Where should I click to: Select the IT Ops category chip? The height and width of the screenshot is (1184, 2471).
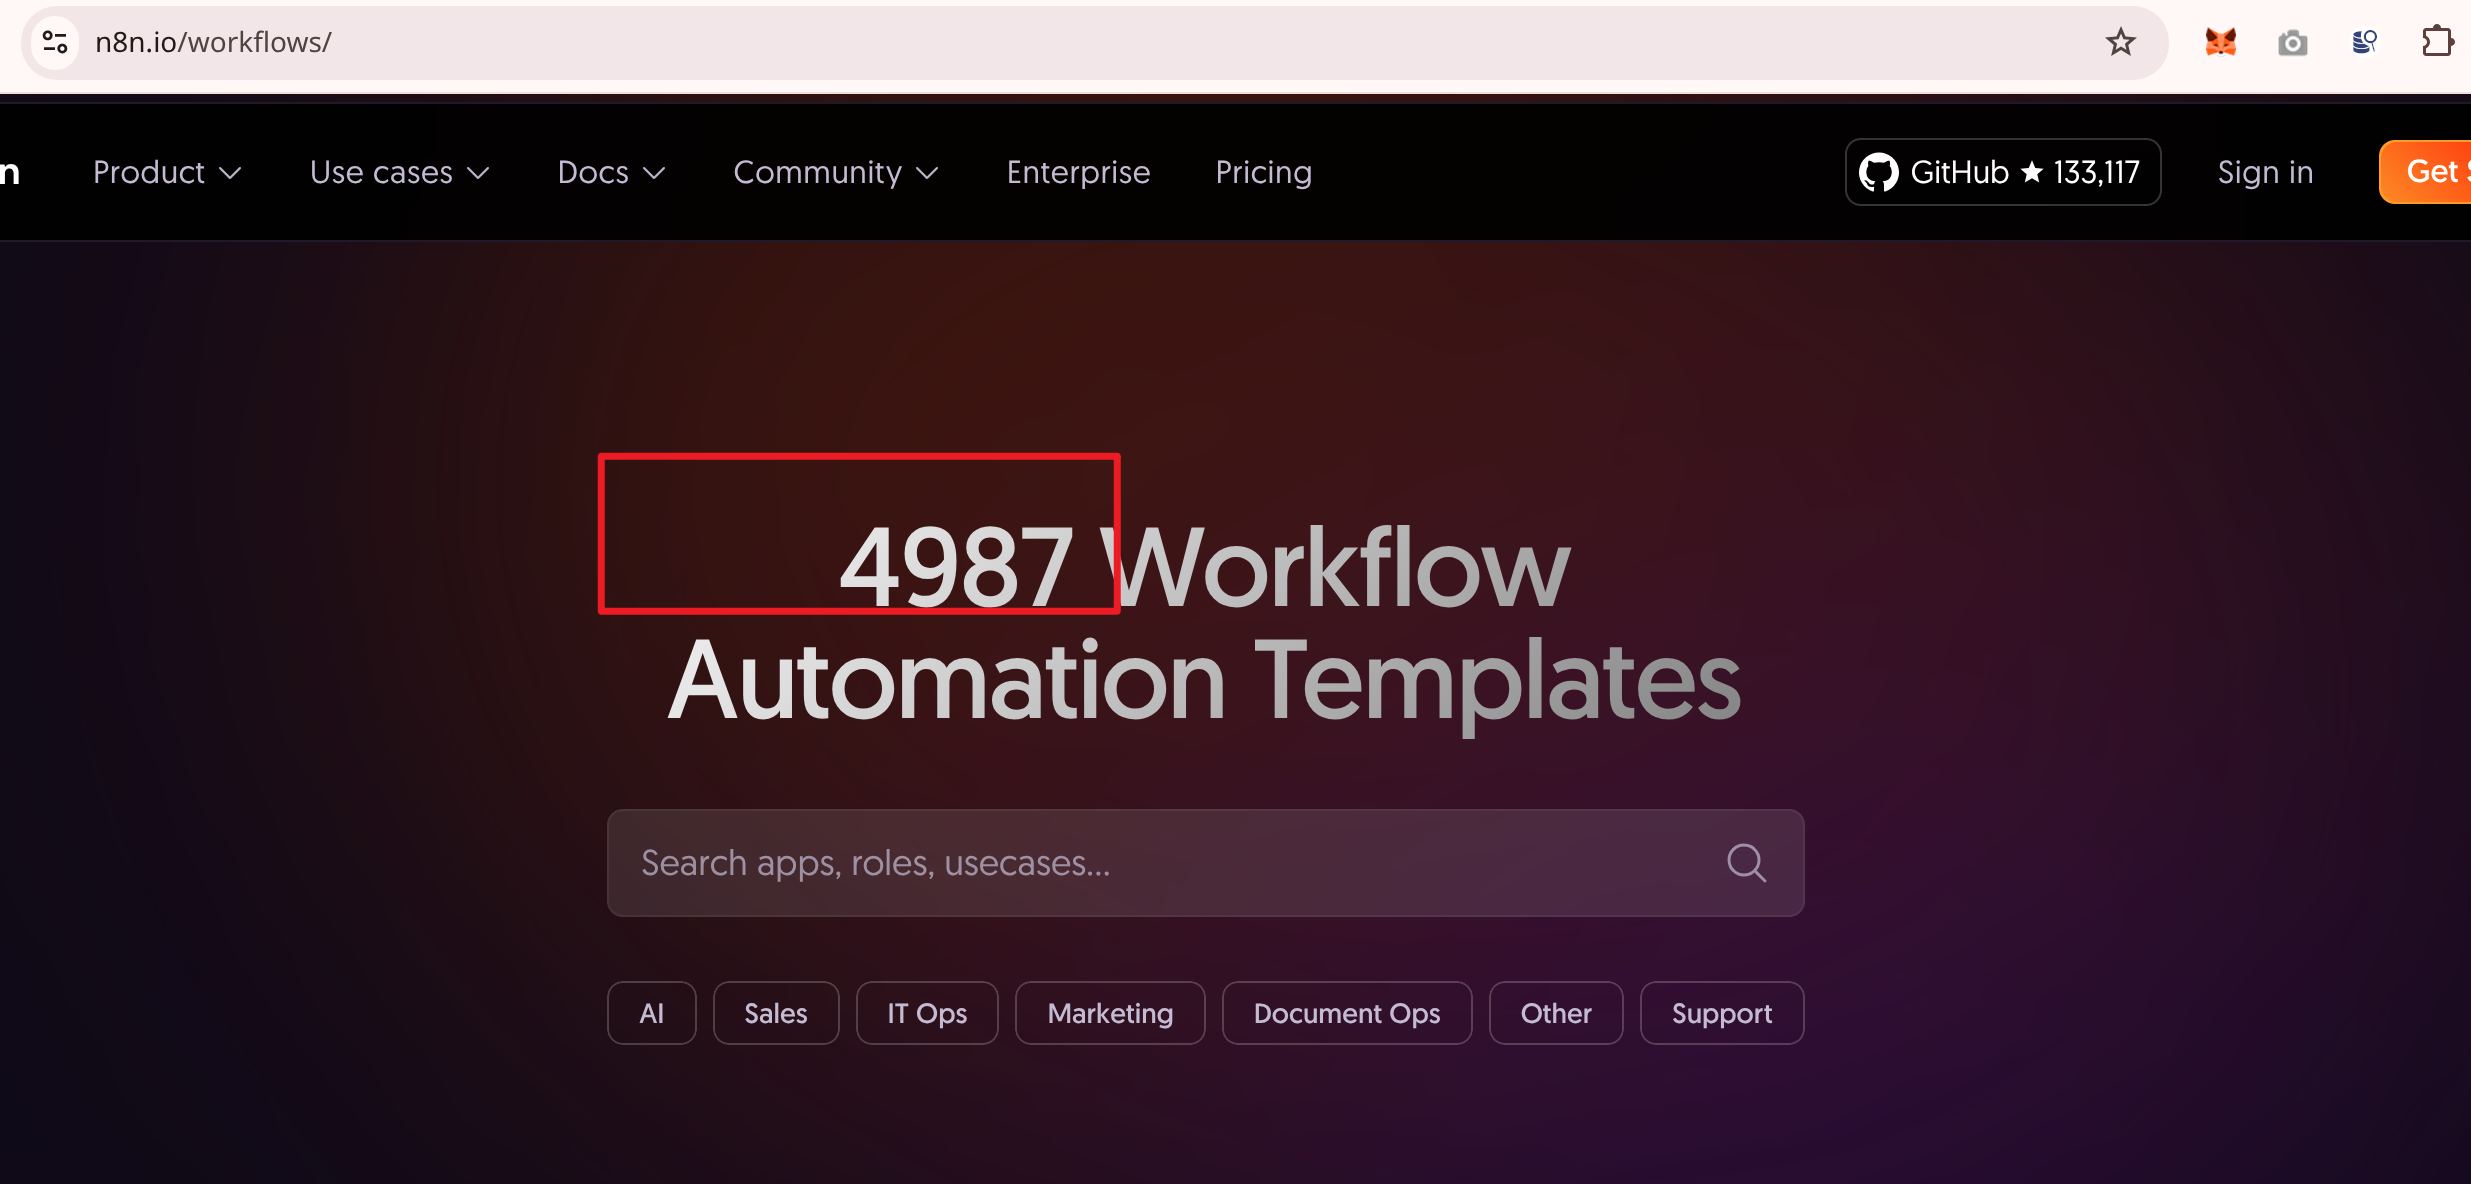927,1013
